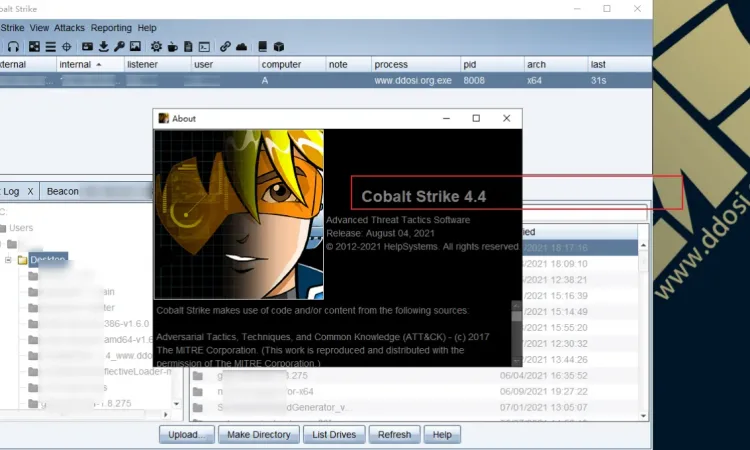The width and height of the screenshot is (750, 450).
Task: Click the List Drives button
Action: point(334,435)
